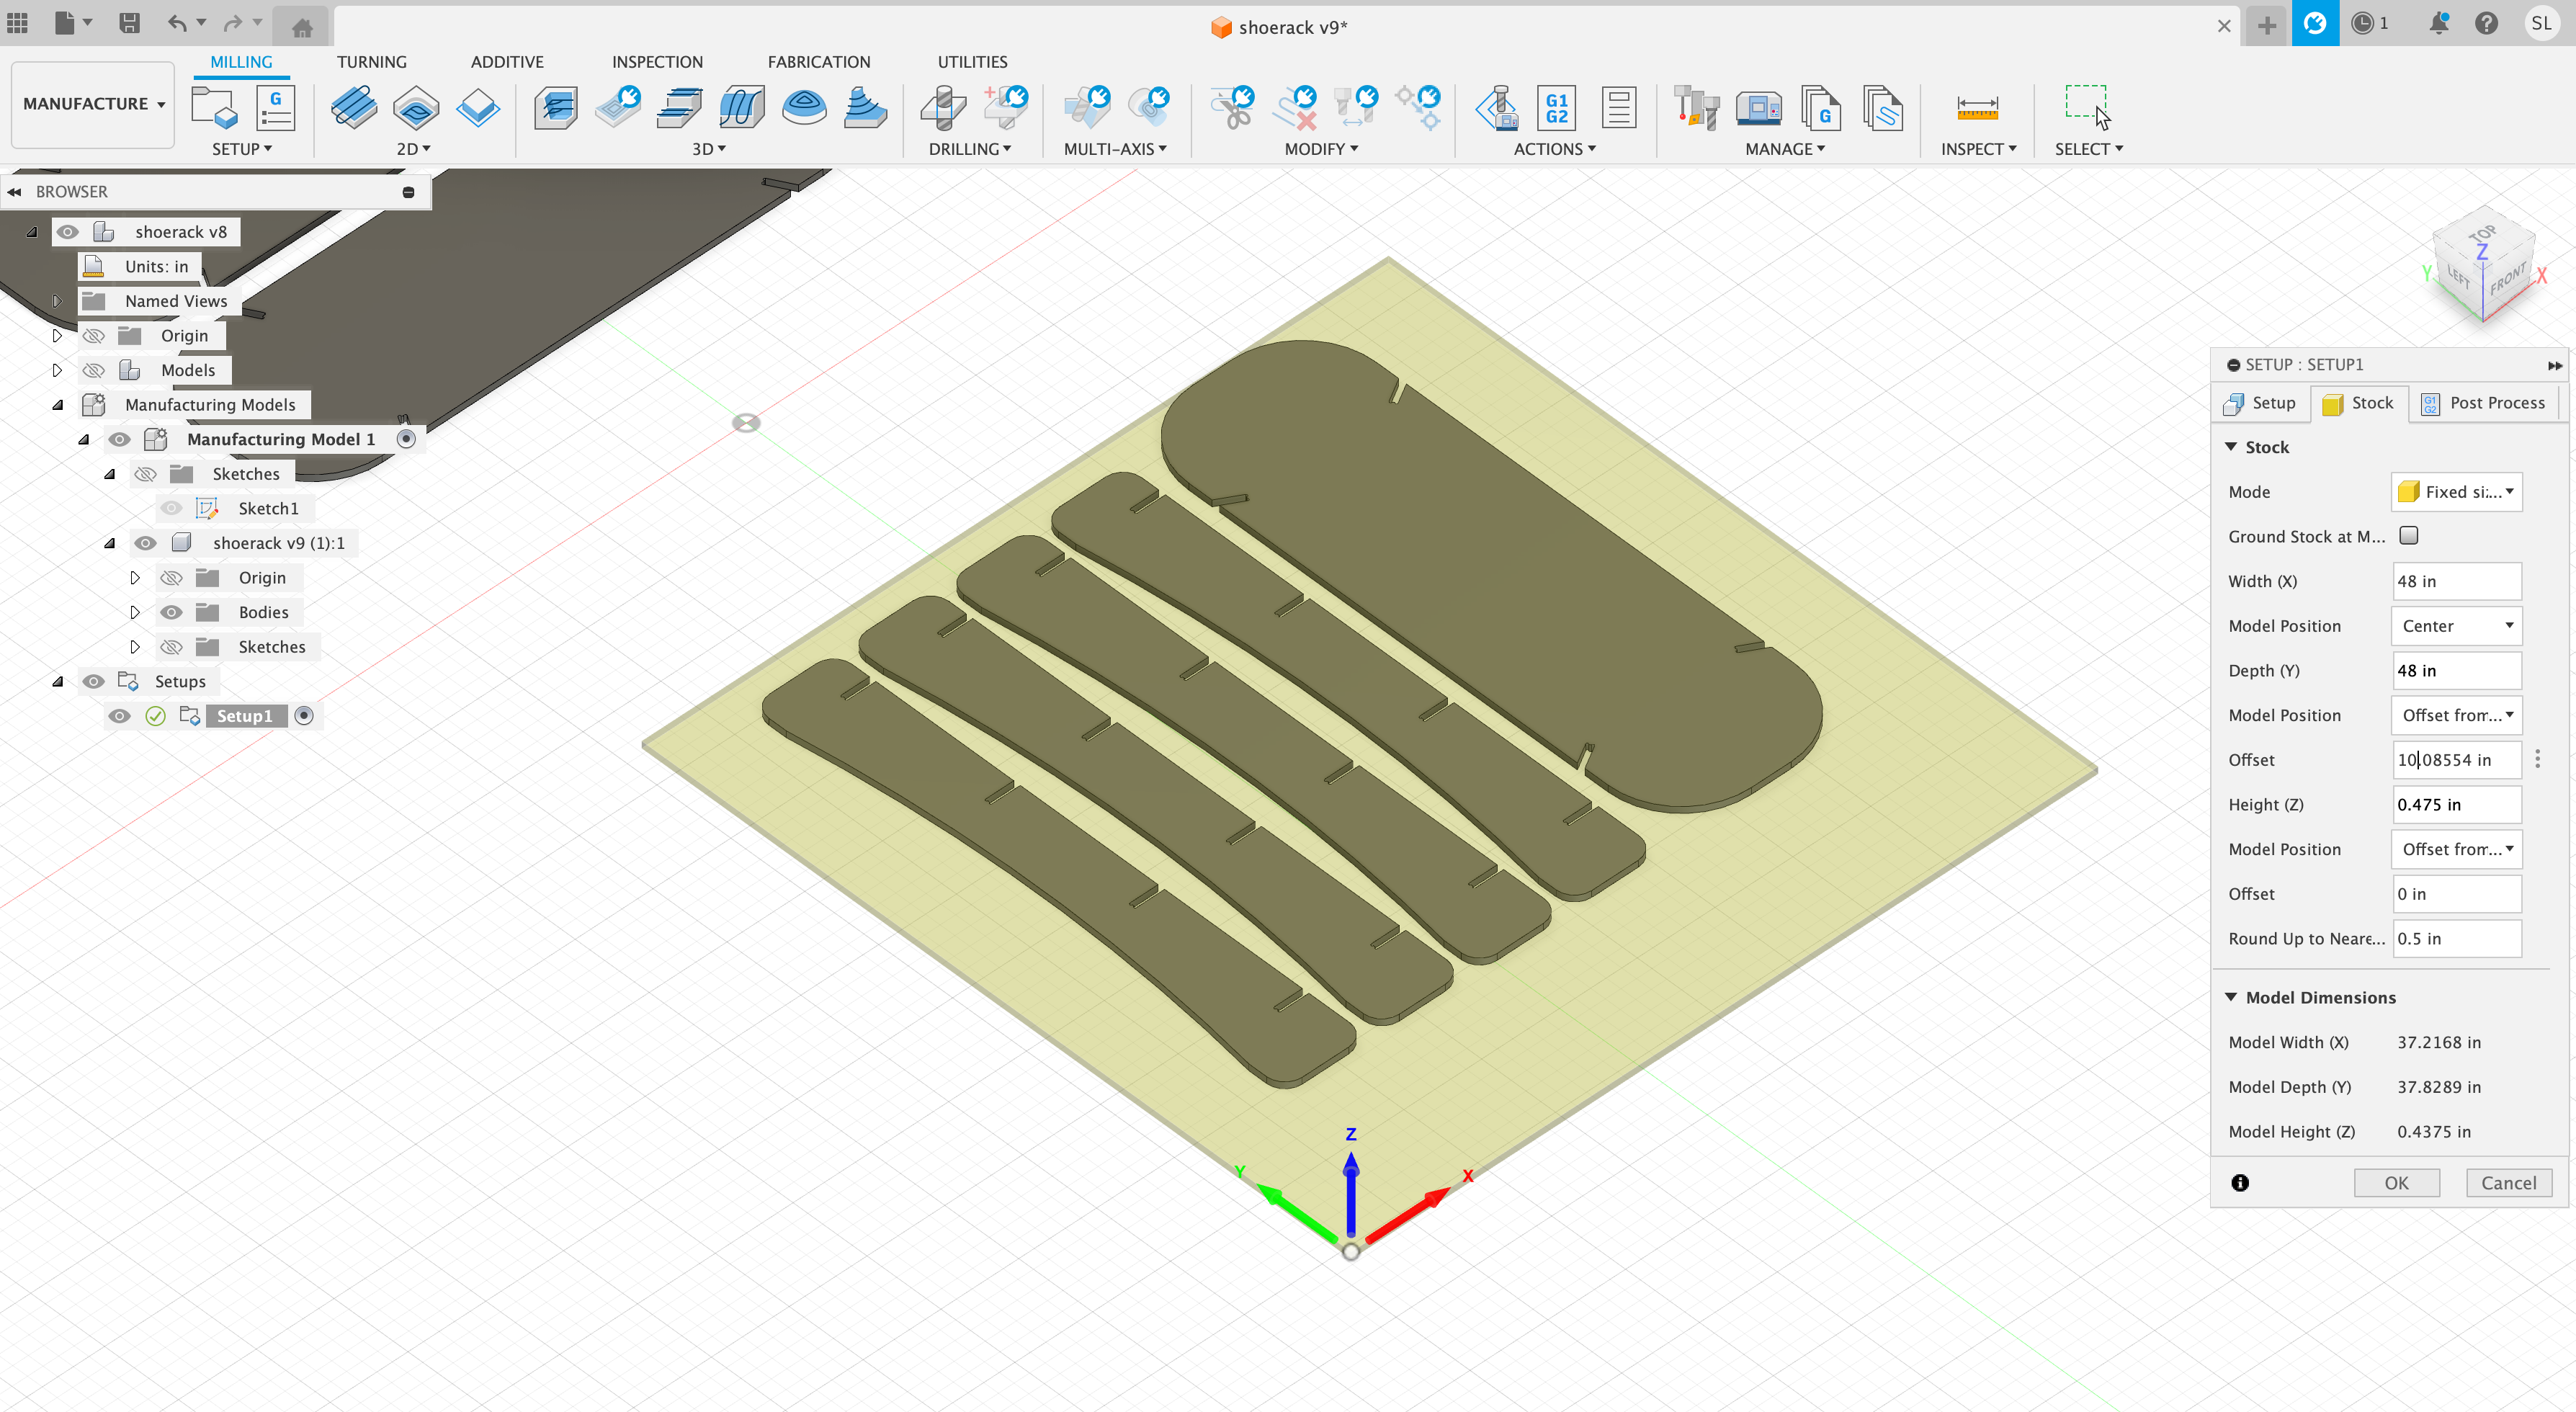Switch to the ADDITIVE tab

click(507, 62)
